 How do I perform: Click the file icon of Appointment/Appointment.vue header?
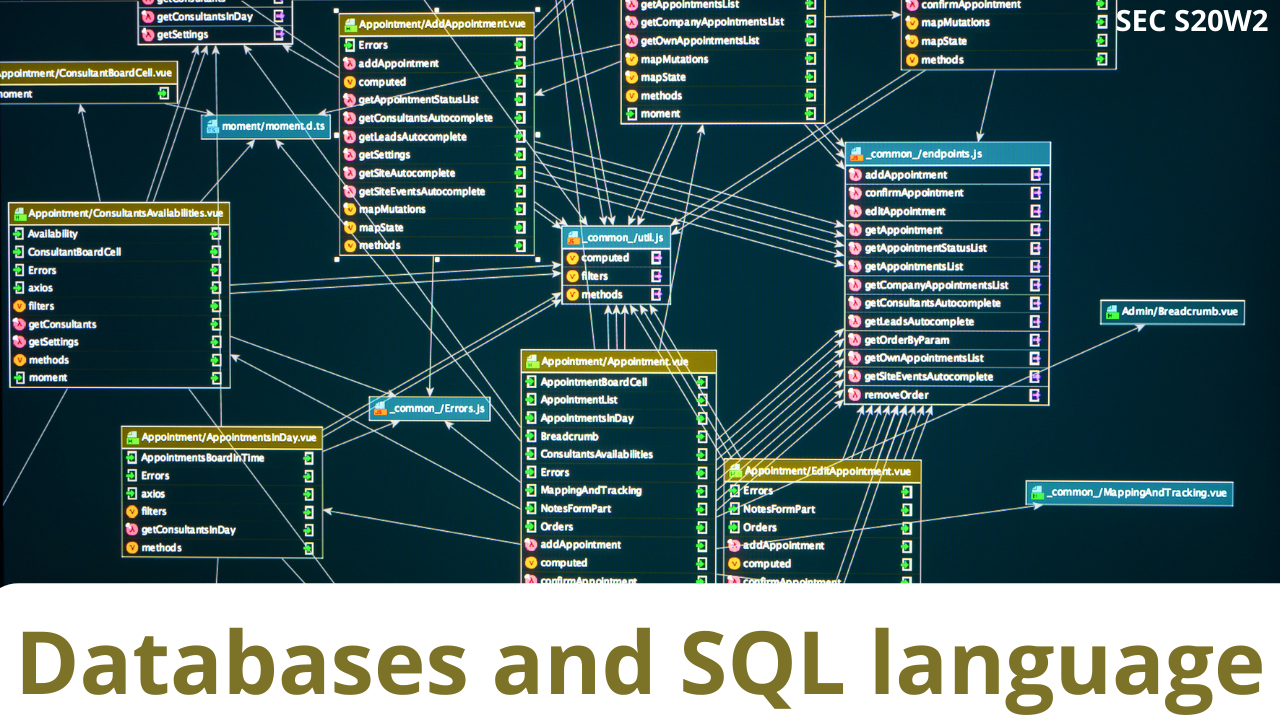coord(532,361)
